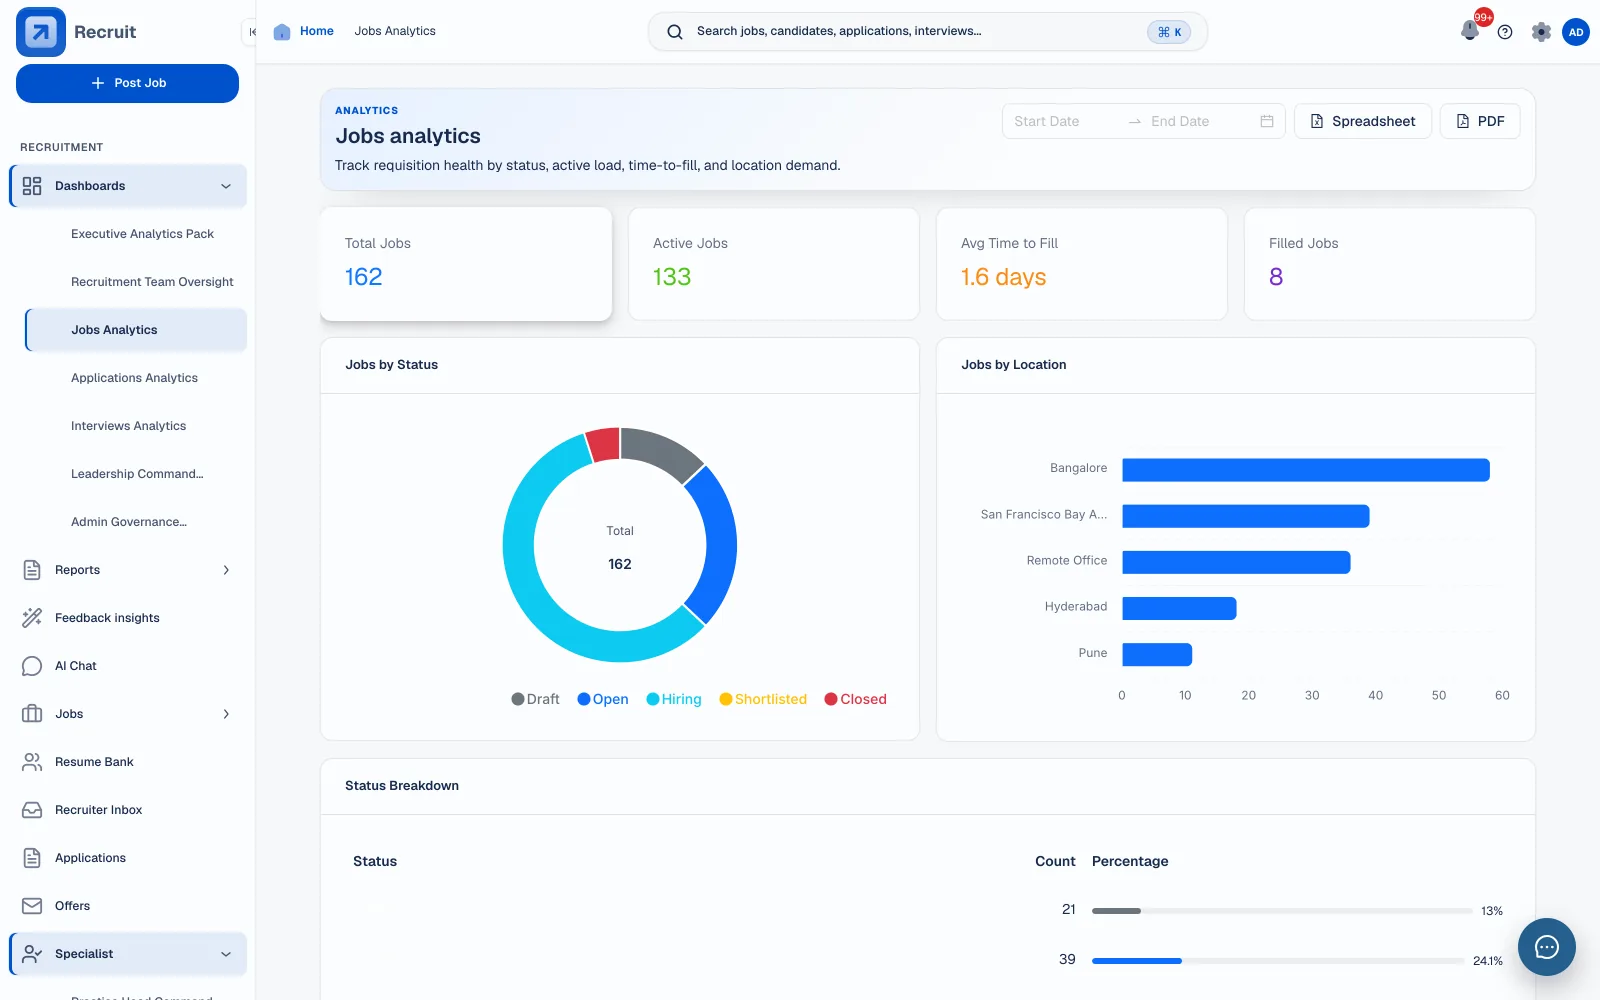Click the Jobs briefcase icon
Viewport: 1600px width, 1000px height.
click(32, 714)
